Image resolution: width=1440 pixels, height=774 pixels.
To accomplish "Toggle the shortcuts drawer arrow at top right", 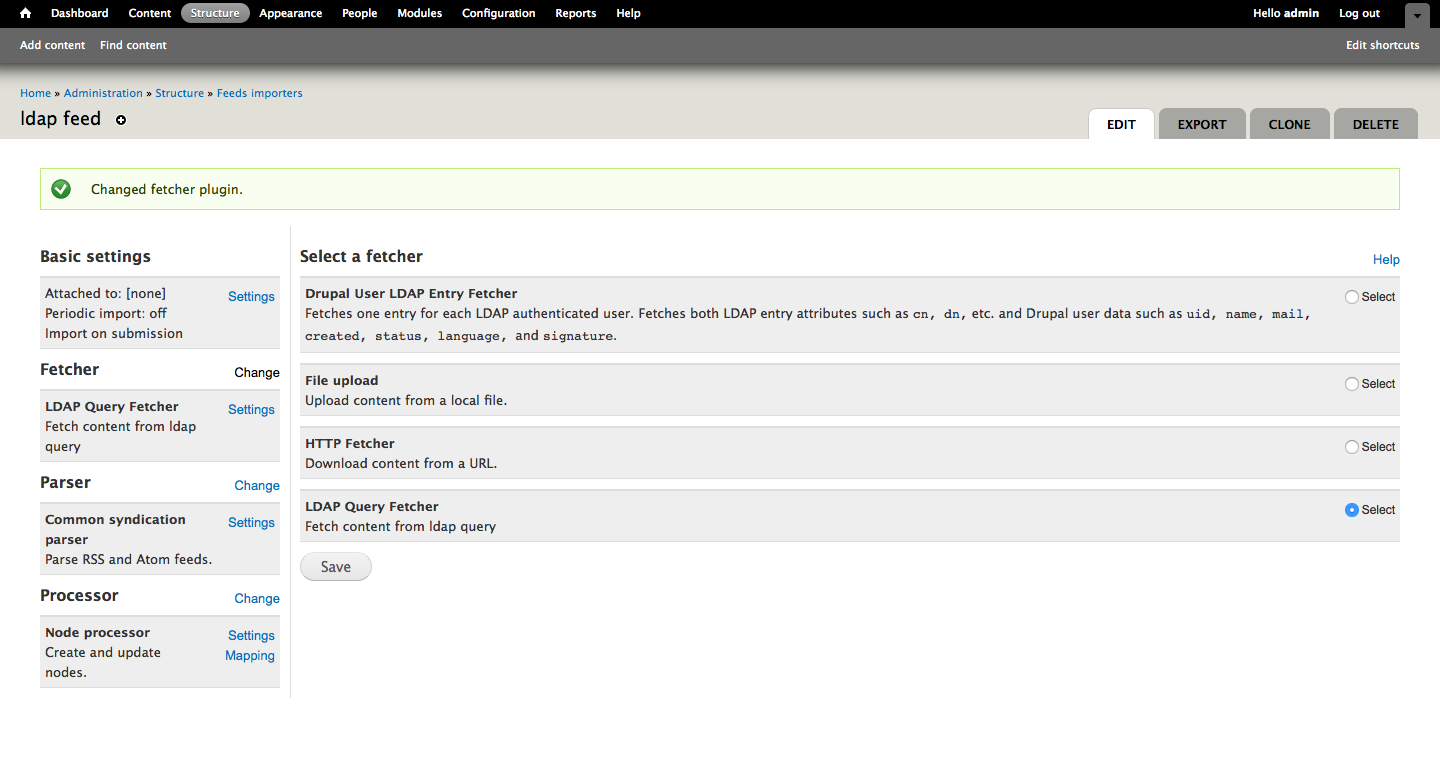I will pos(1417,16).
